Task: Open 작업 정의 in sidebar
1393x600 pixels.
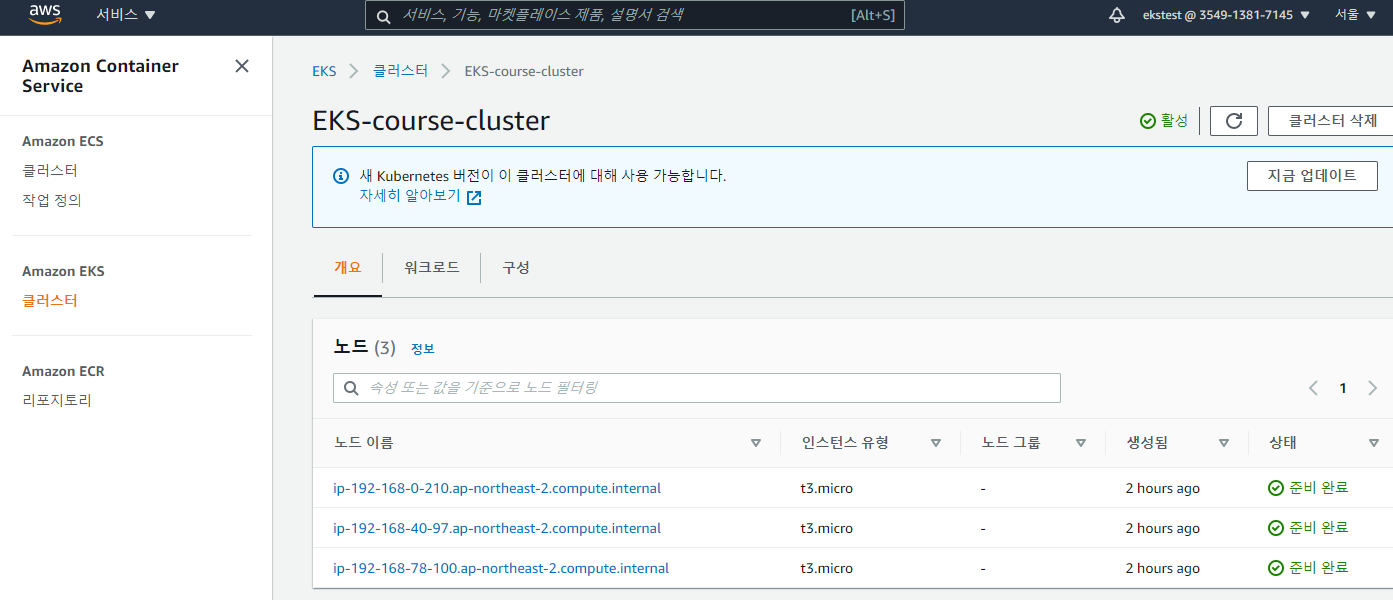Action: point(52,200)
